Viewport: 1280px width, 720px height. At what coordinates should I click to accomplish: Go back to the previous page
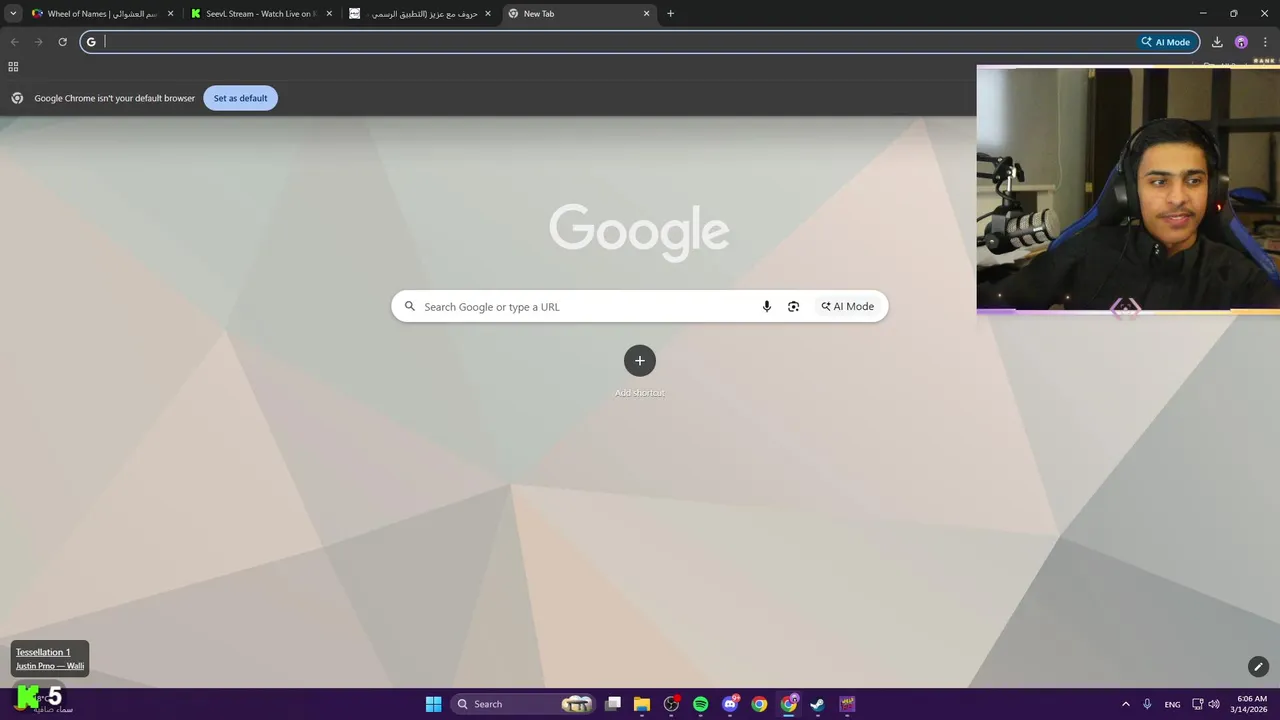pos(14,42)
